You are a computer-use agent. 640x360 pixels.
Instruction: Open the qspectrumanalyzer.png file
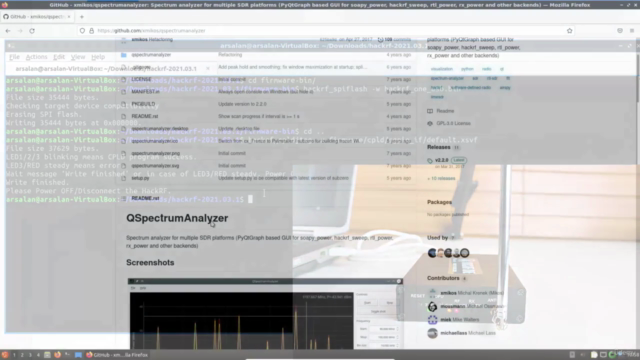pyautogui.click(x=156, y=153)
